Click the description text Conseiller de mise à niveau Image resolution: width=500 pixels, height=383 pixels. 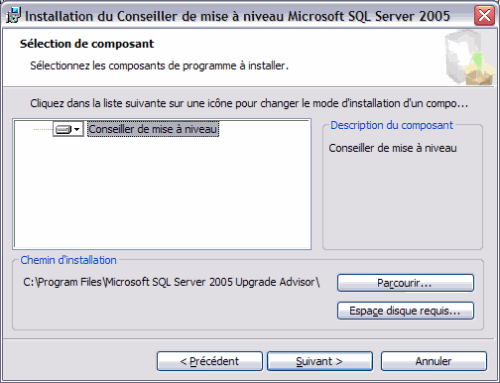click(393, 148)
